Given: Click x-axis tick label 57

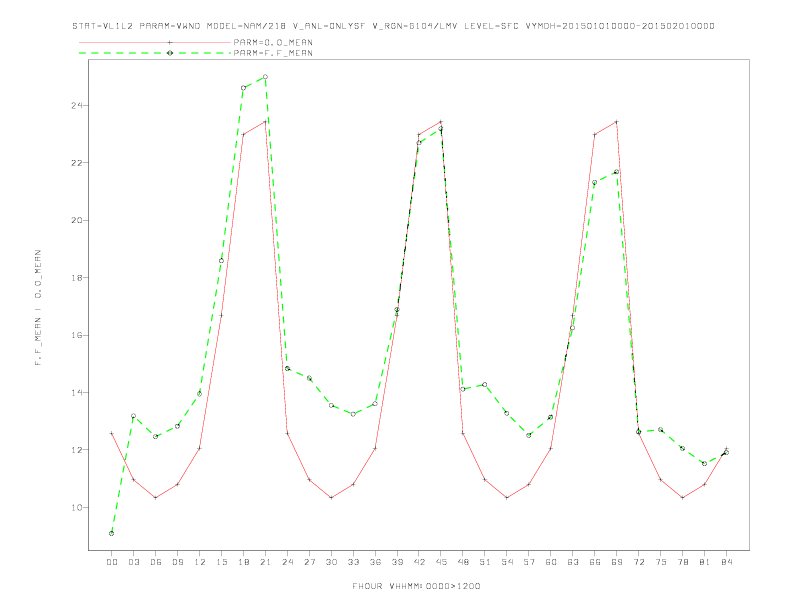Looking at the screenshot, I should click(x=529, y=562).
